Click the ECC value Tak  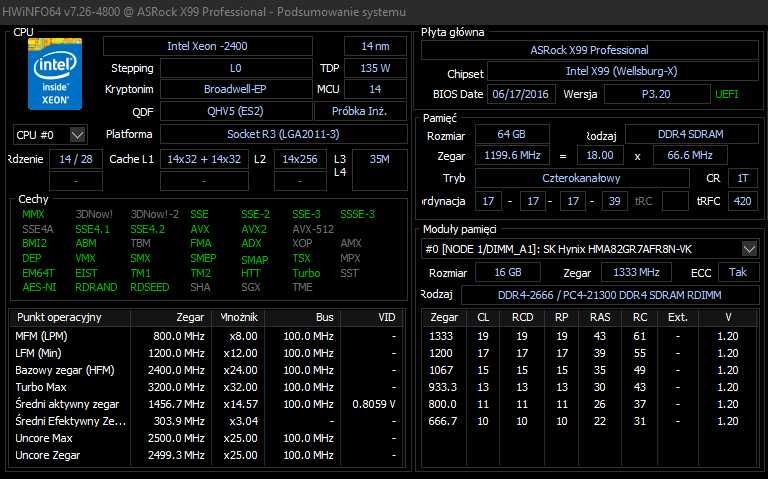tap(738, 272)
